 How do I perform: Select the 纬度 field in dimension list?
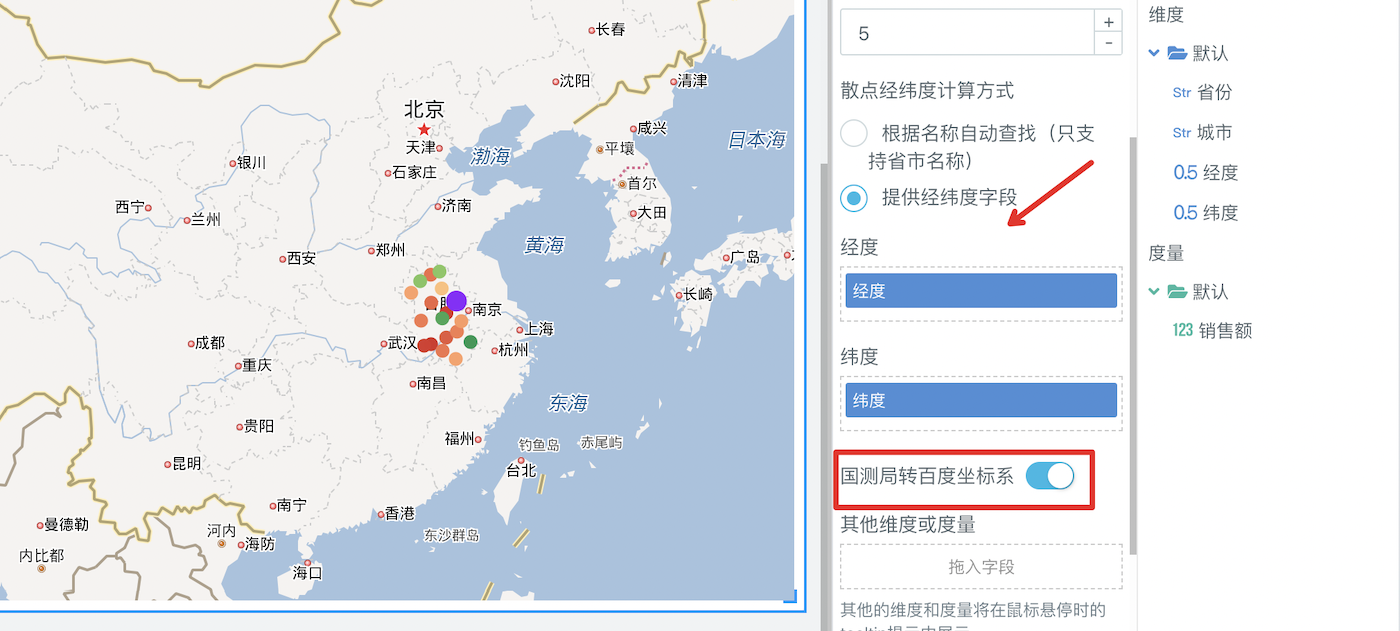tap(1221, 213)
